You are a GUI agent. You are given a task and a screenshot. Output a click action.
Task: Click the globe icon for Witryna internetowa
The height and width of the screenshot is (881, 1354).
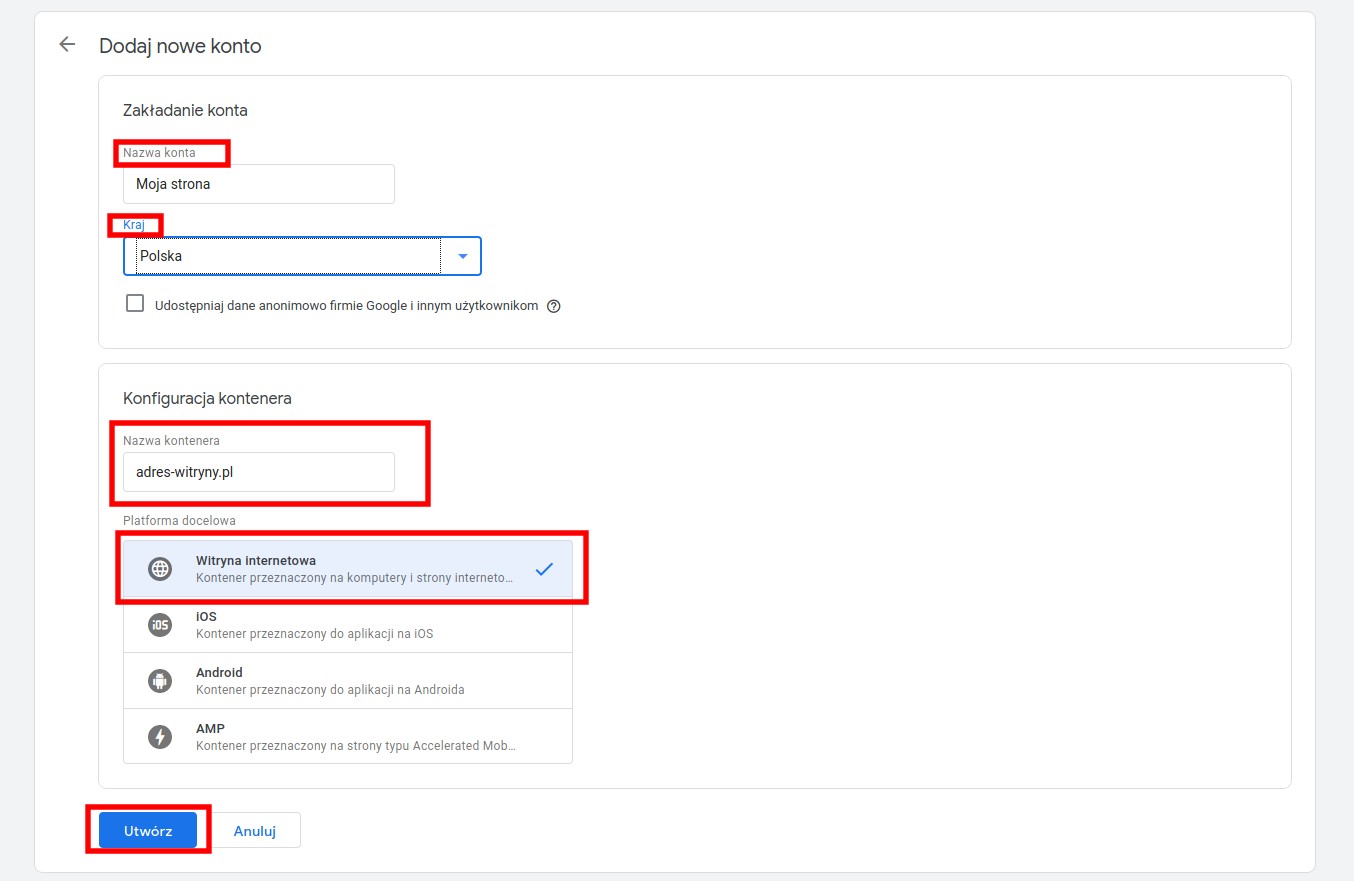(160, 569)
